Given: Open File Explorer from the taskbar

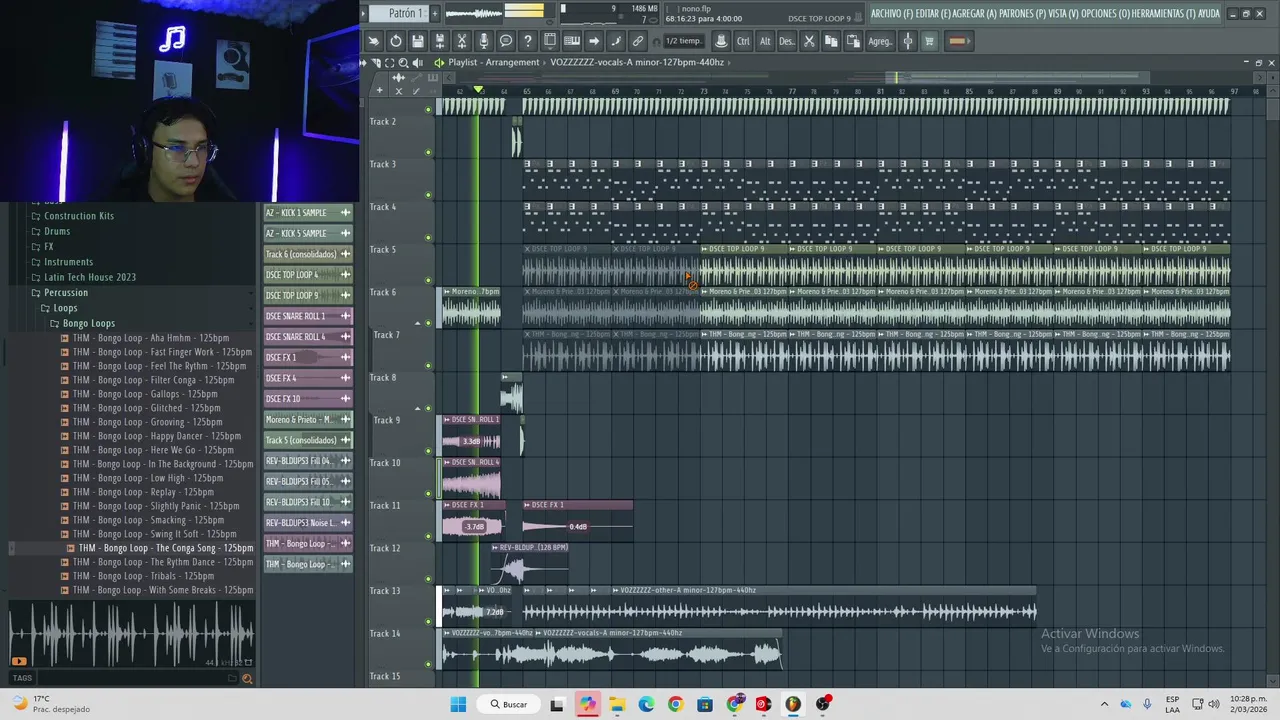Looking at the screenshot, I should [x=617, y=704].
